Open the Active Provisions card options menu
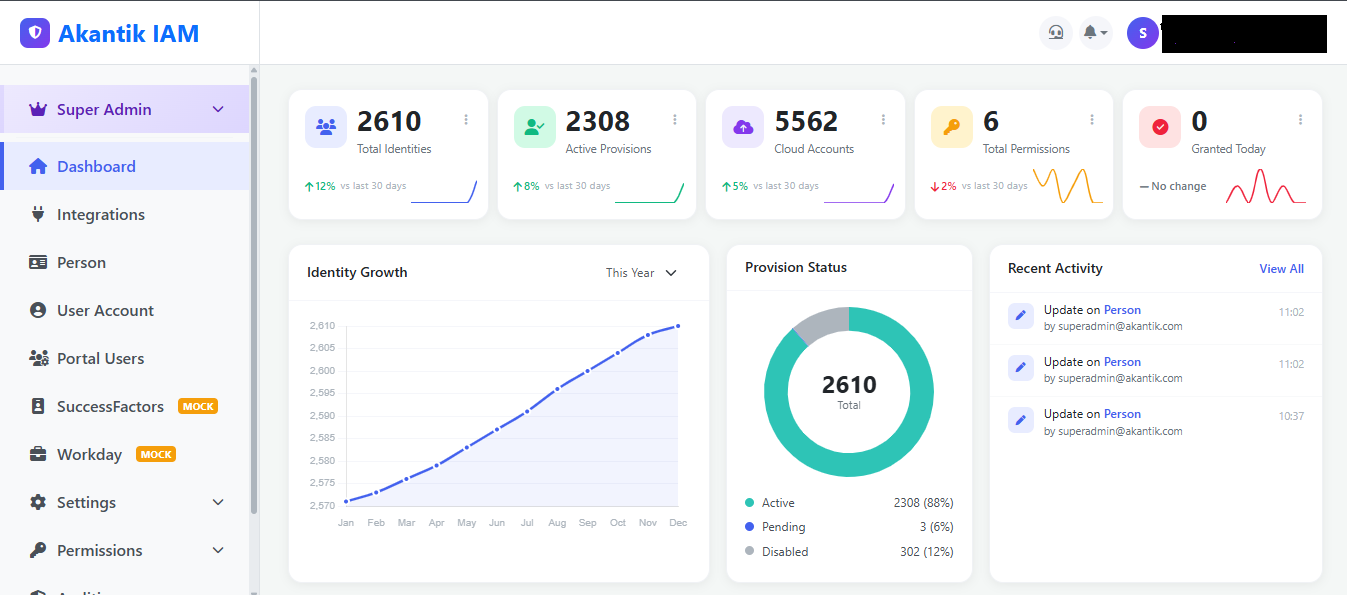The image size is (1347, 595). 675,119
